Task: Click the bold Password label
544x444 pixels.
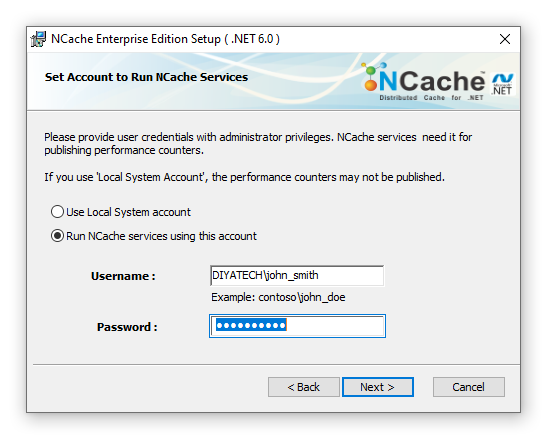Action: click(127, 327)
